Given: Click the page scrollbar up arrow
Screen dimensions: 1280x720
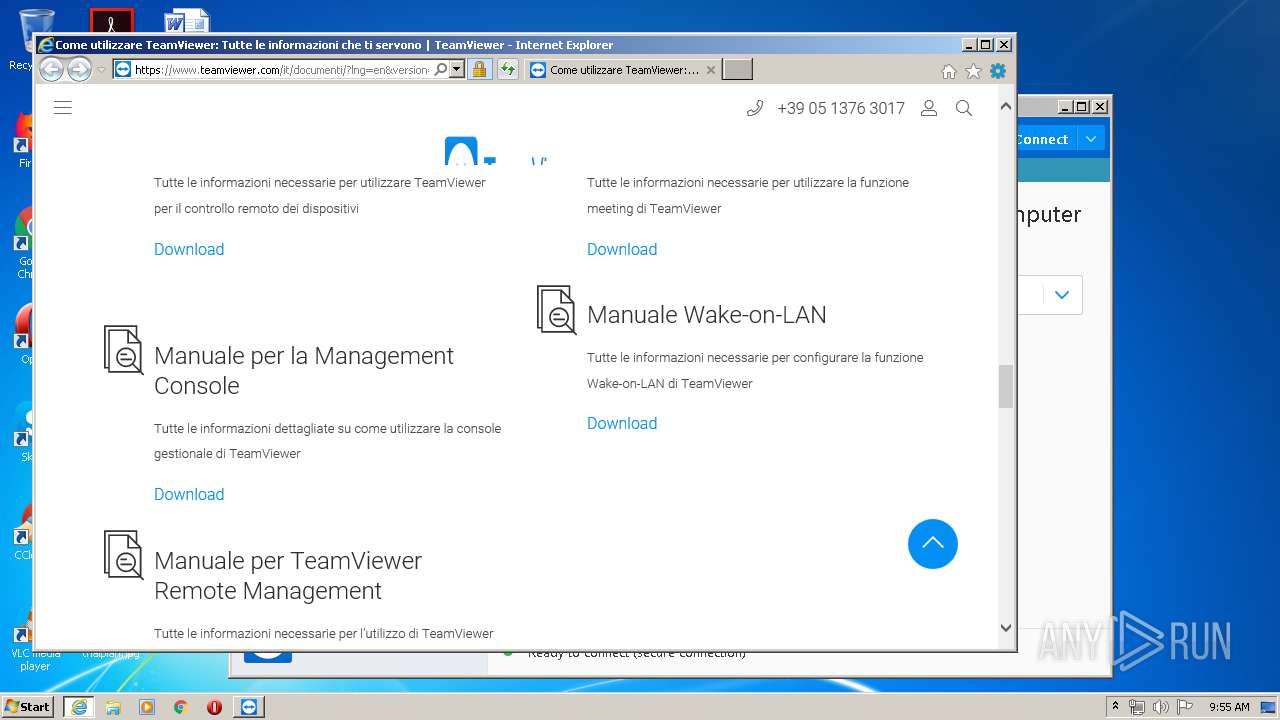Looking at the screenshot, I should click(1006, 106).
